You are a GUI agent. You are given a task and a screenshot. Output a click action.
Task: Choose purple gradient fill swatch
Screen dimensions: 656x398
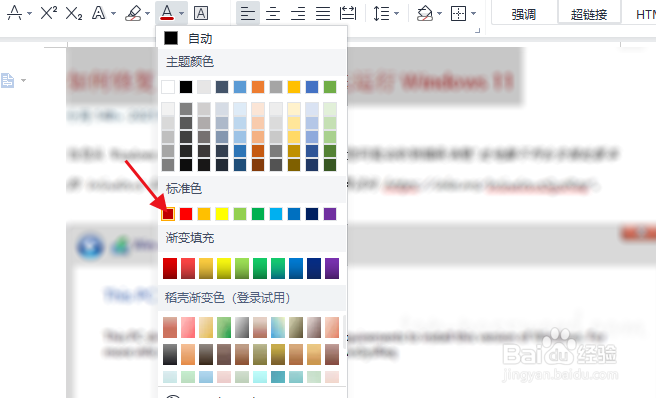click(332, 268)
